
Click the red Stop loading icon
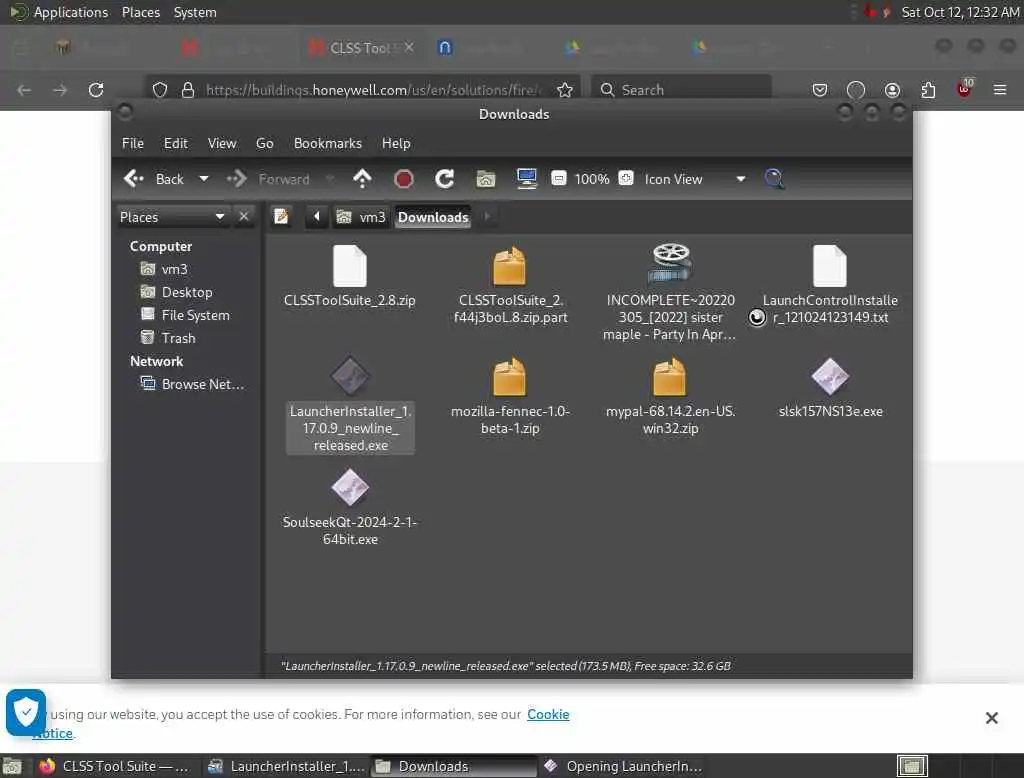pyautogui.click(x=404, y=178)
